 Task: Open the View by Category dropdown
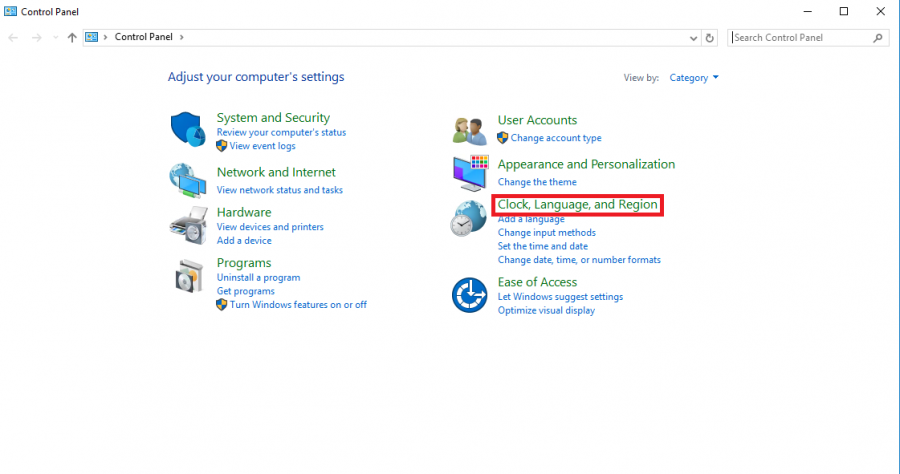pyautogui.click(x=693, y=77)
